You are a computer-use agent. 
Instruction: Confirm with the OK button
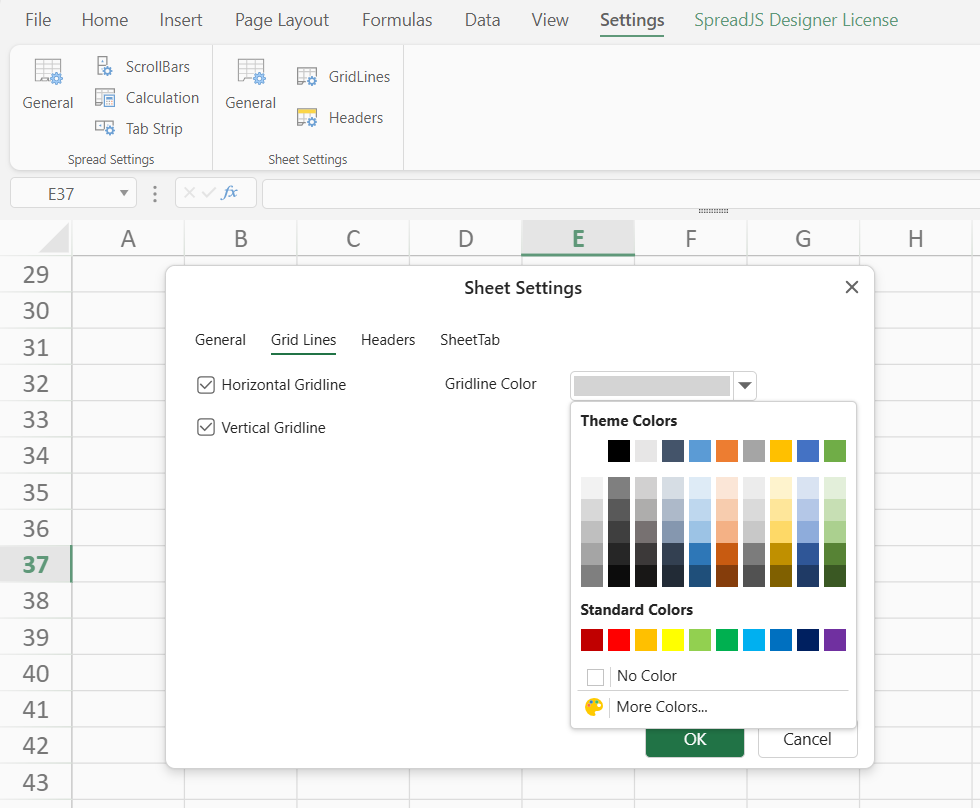pyautogui.click(x=694, y=741)
